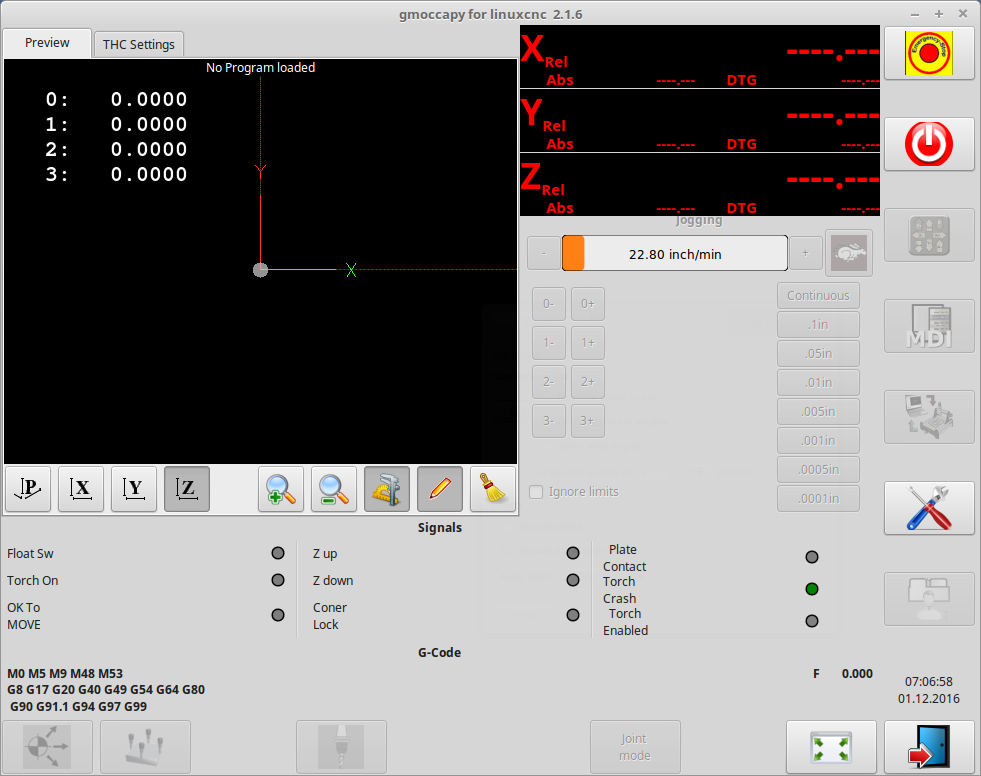
Task: Jog joint 2 negative
Action: pyautogui.click(x=549, y=382)
